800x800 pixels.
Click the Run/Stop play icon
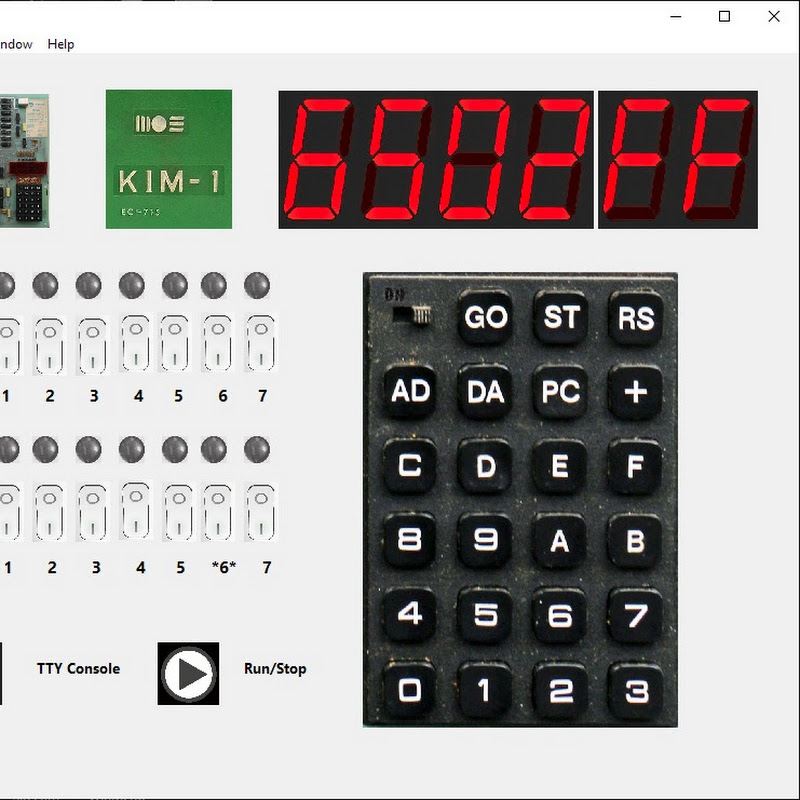(188, 673)
